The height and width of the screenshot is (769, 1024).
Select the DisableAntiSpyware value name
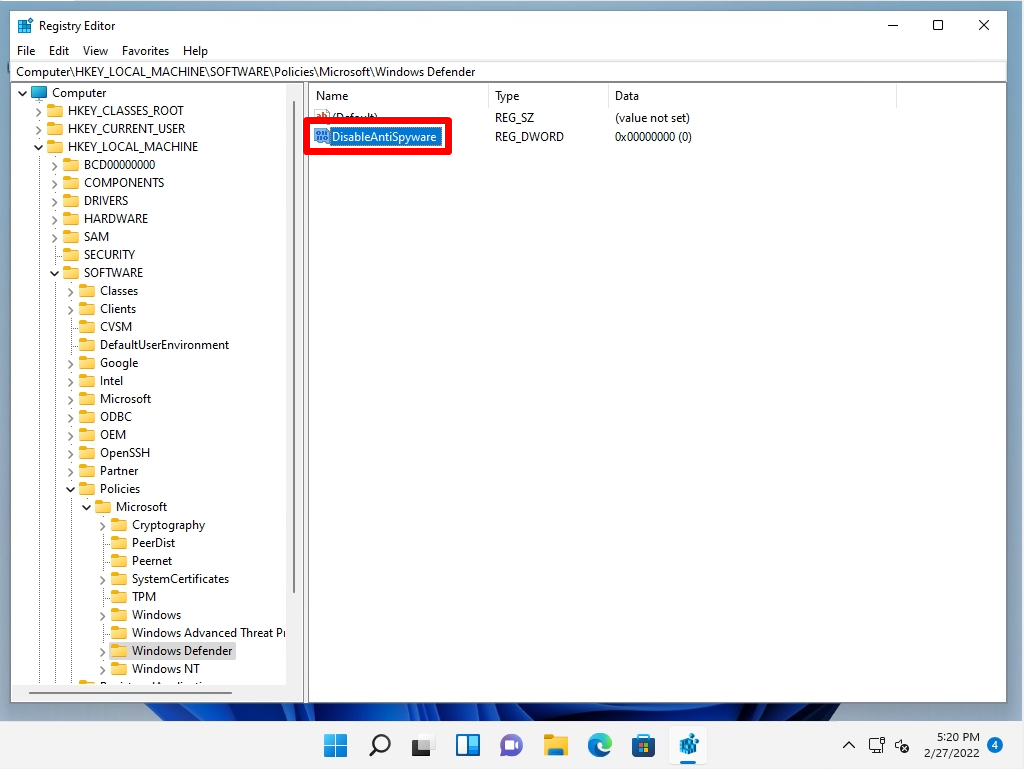384,136
